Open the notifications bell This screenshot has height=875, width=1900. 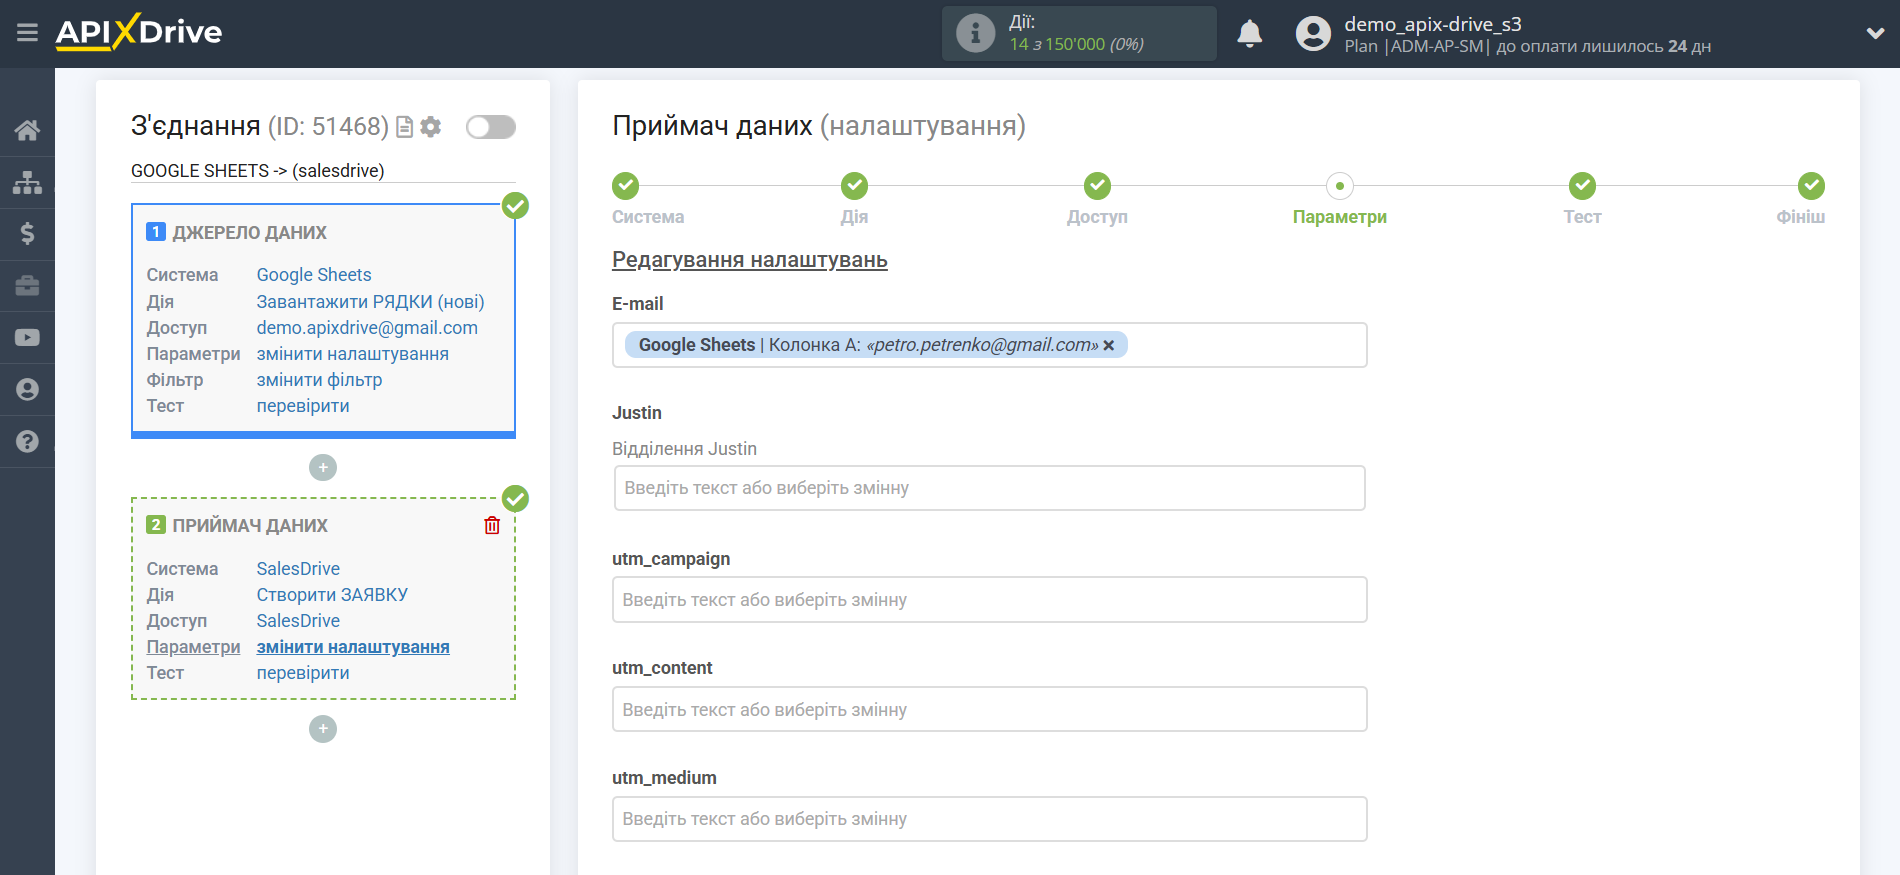1249,34
